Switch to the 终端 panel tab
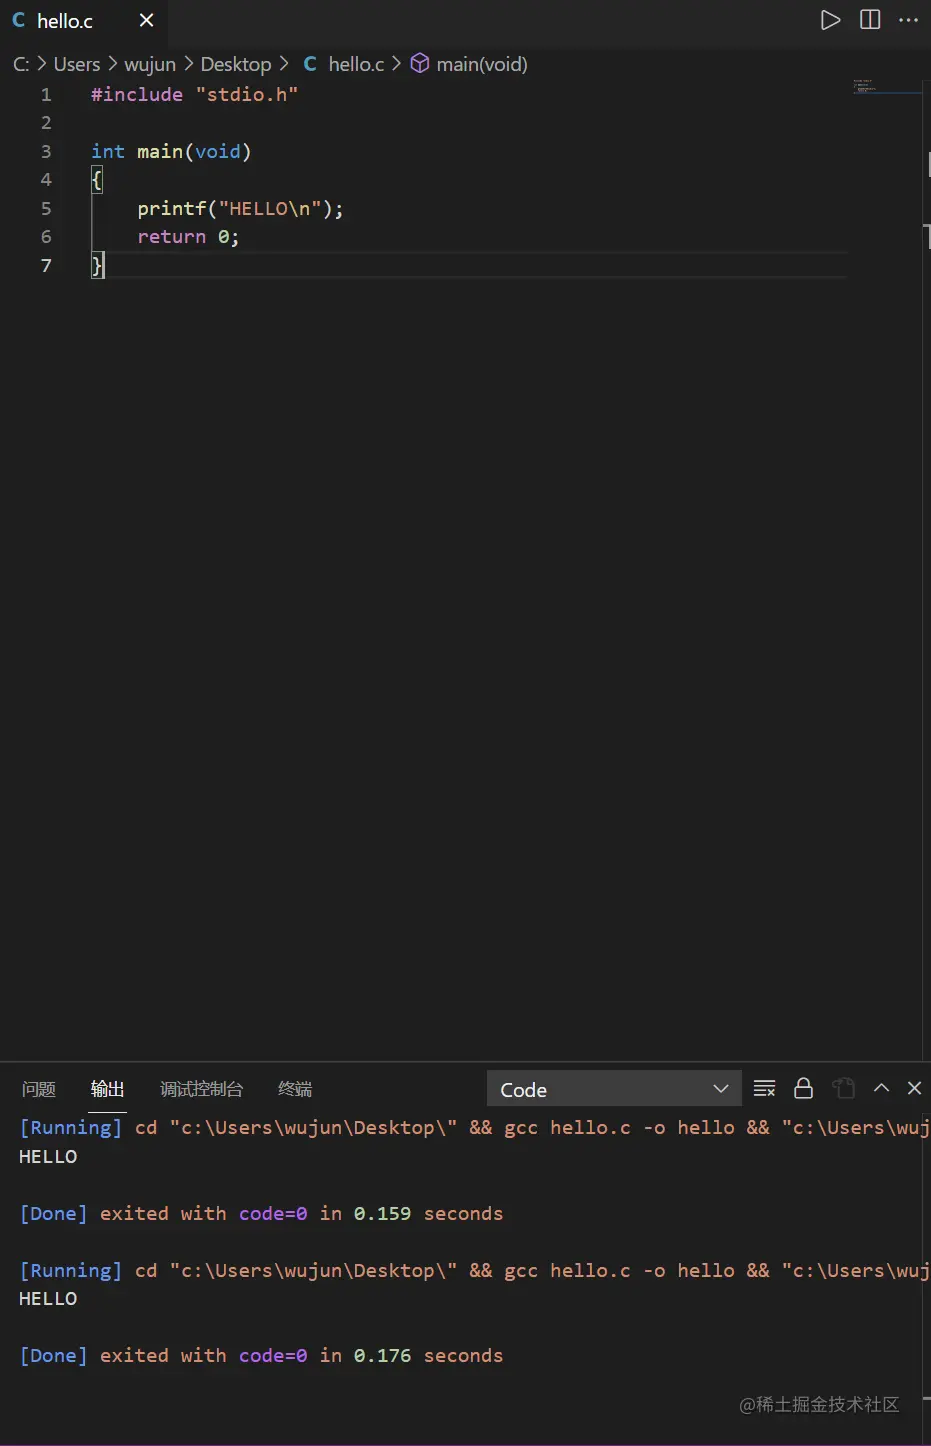 click(x=295, y=1089)
